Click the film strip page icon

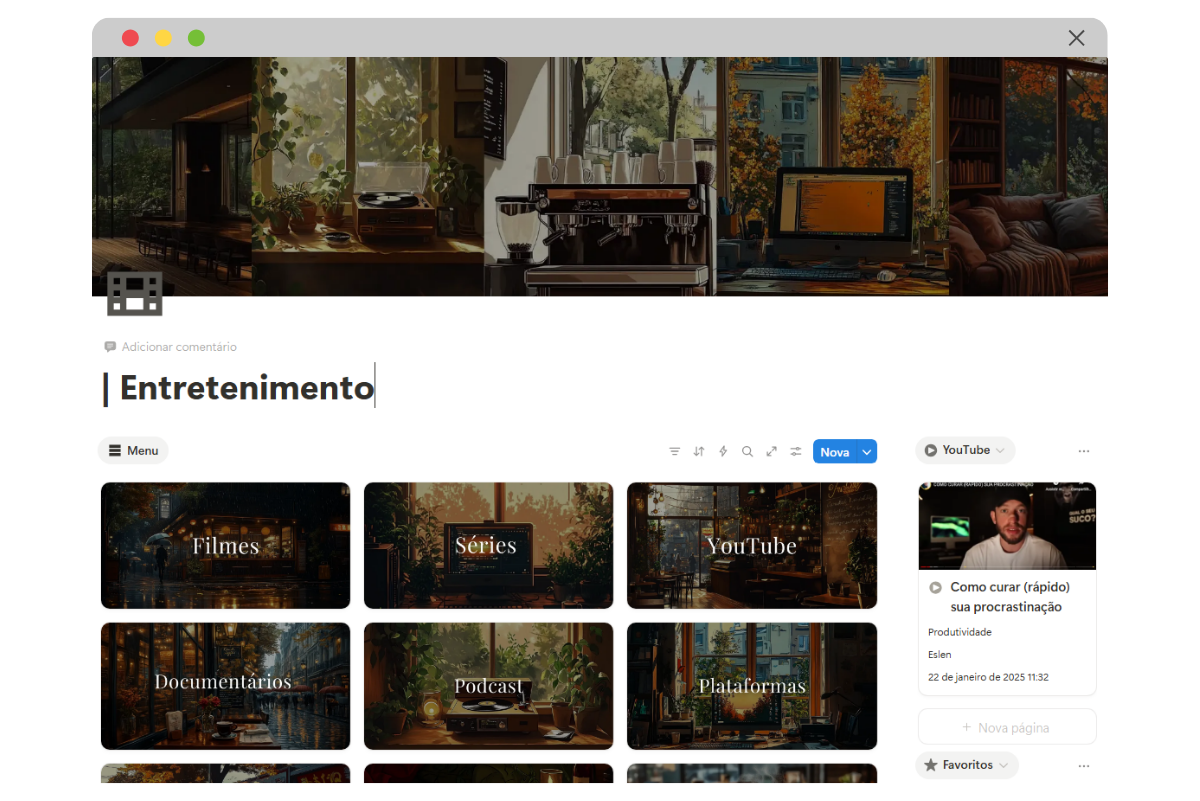tap(134, 293)
